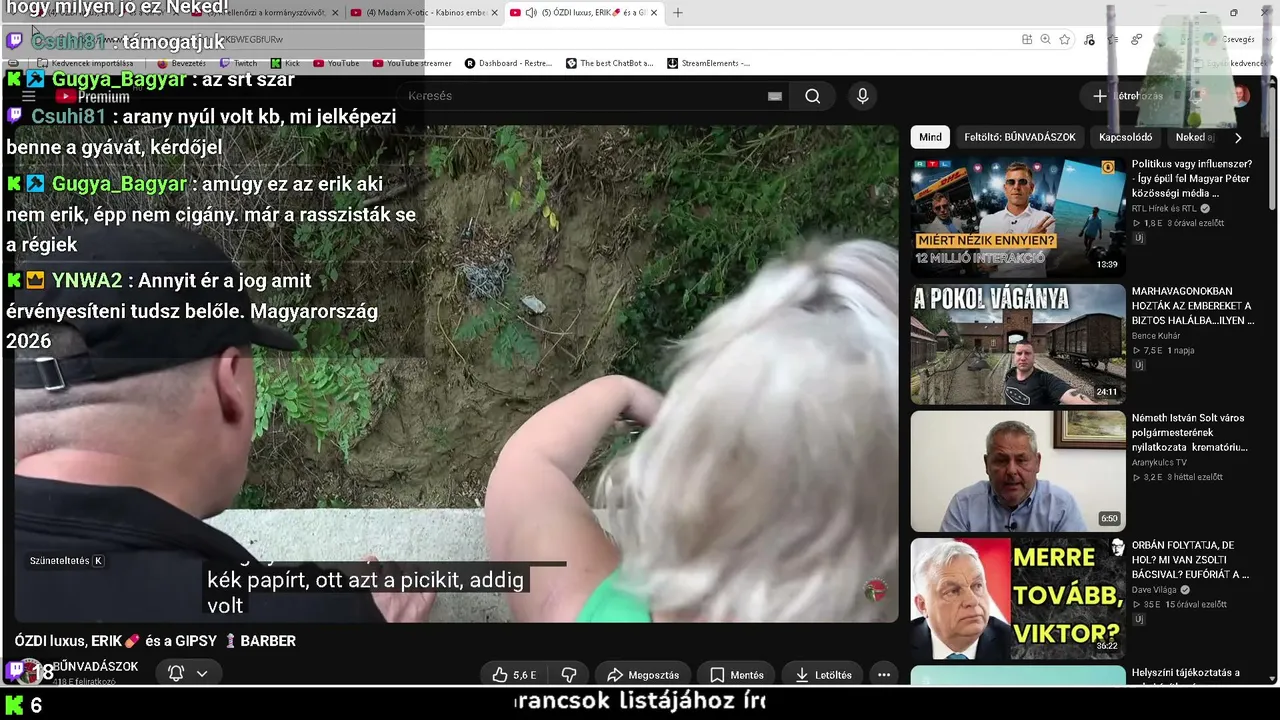The height and width of the screenshot is (720, 1280).
Task: Start voice search with the microphone icon
Action: tap(862, 96)
